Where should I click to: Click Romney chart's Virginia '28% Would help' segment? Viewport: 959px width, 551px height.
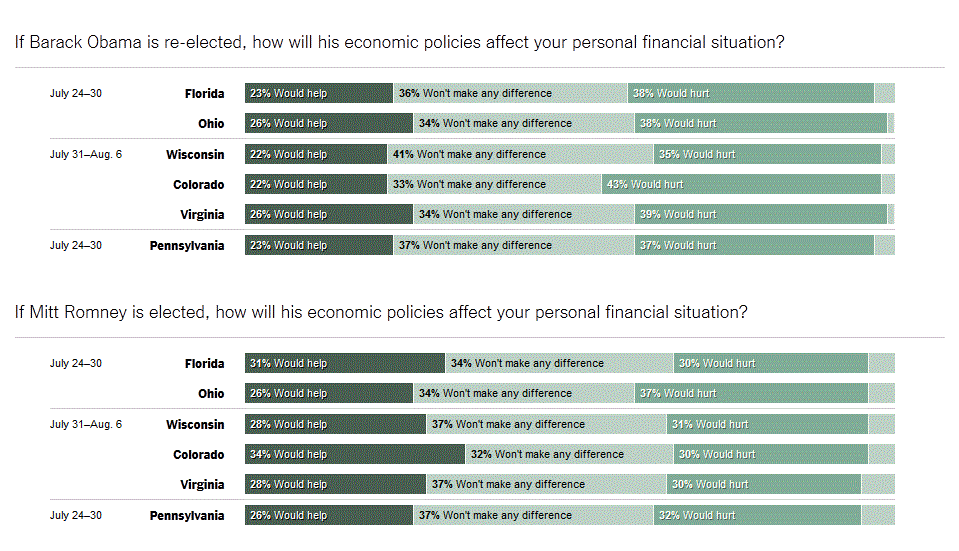(335, 485)
